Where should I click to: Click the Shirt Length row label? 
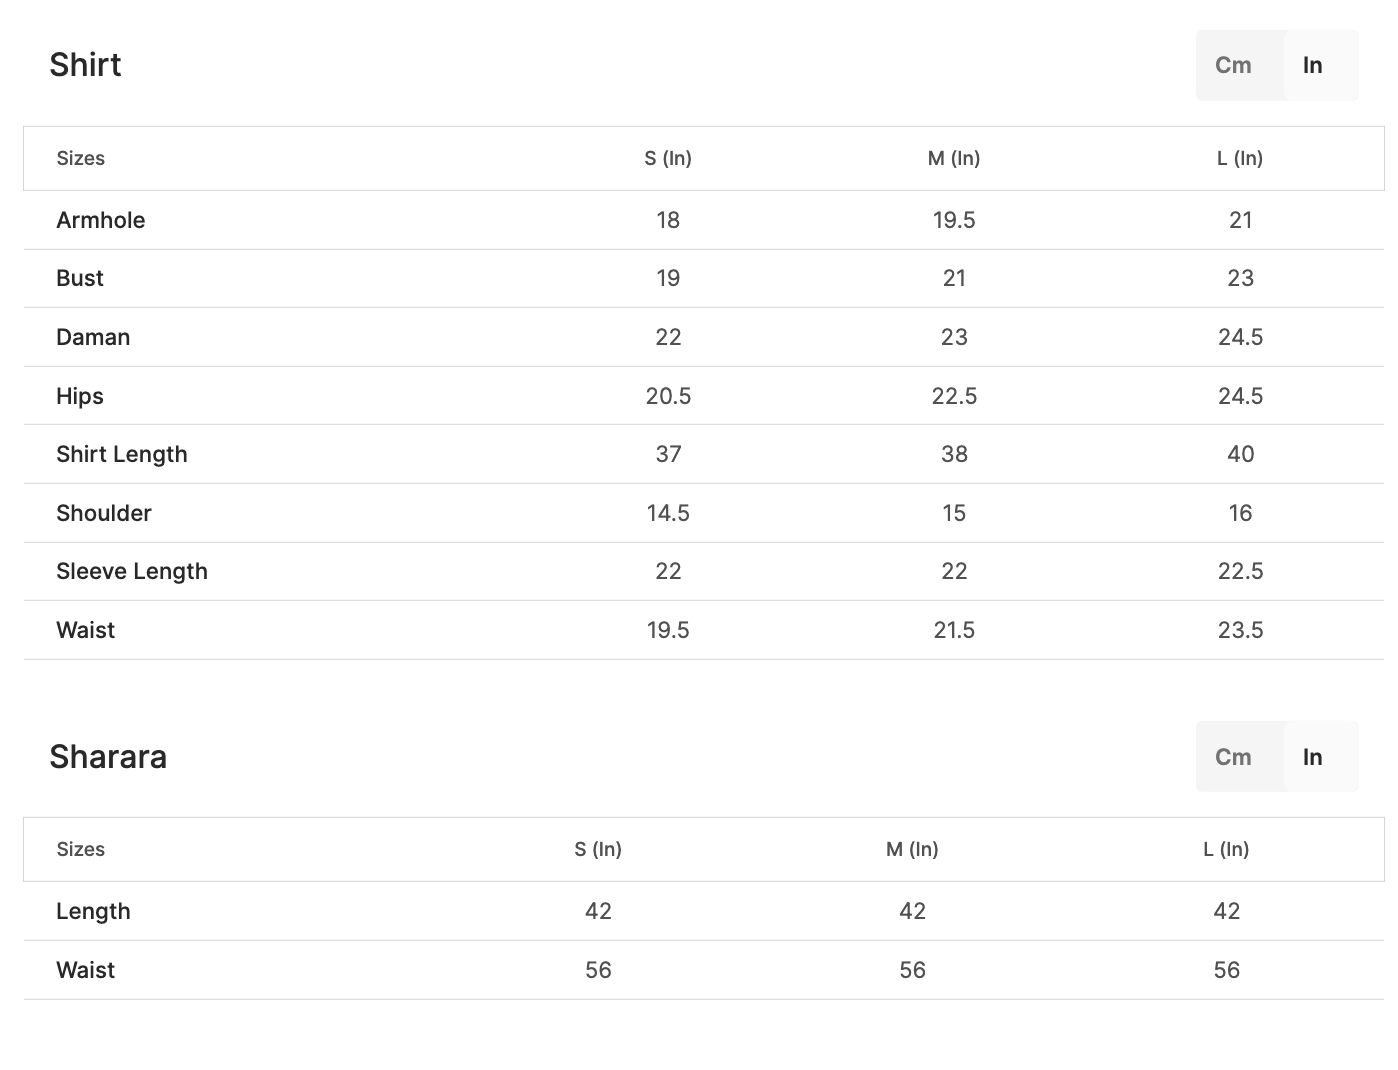point(122,454)
